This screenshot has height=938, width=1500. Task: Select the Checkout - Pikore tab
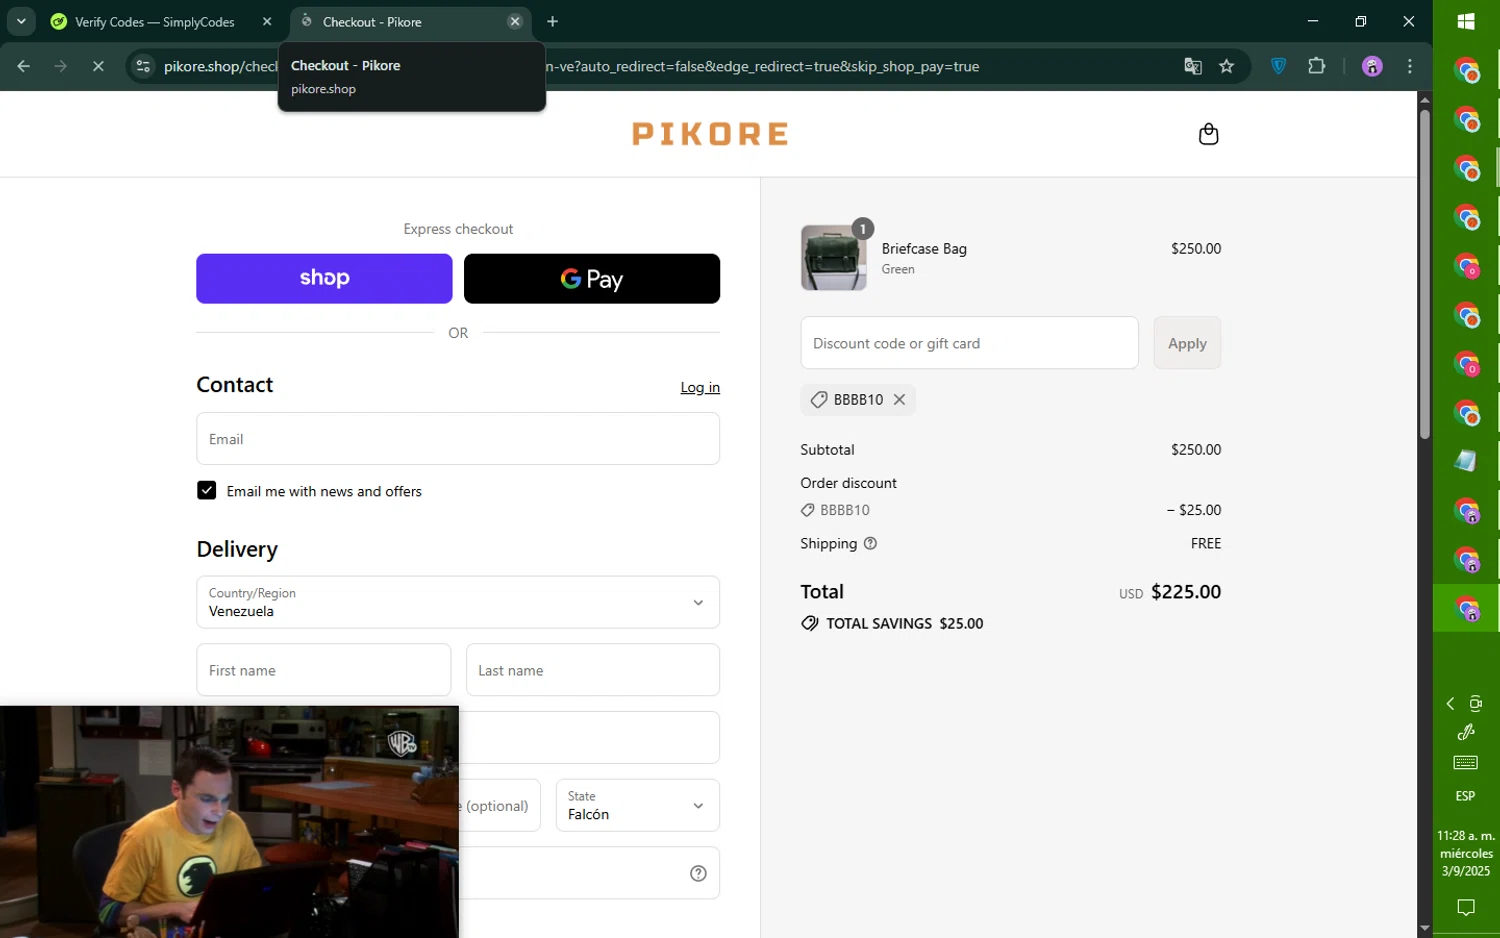click(410, 21)
